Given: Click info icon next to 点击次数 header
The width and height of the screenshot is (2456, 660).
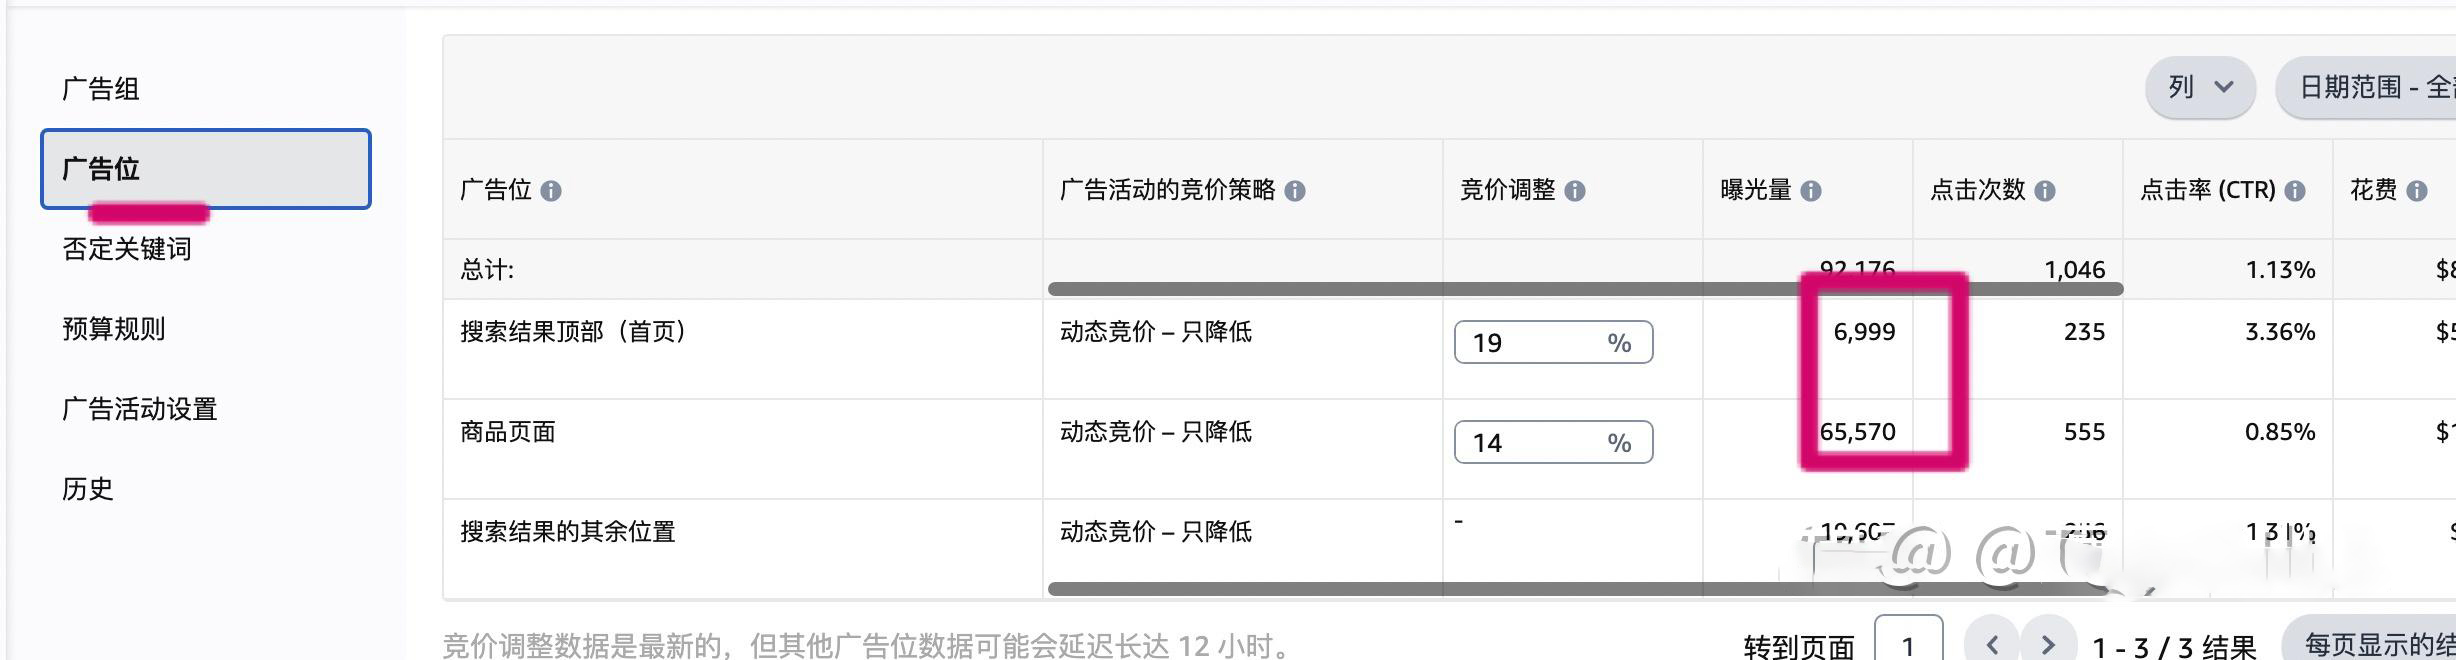Looking at the screenshot, I should coord(2045,191).
